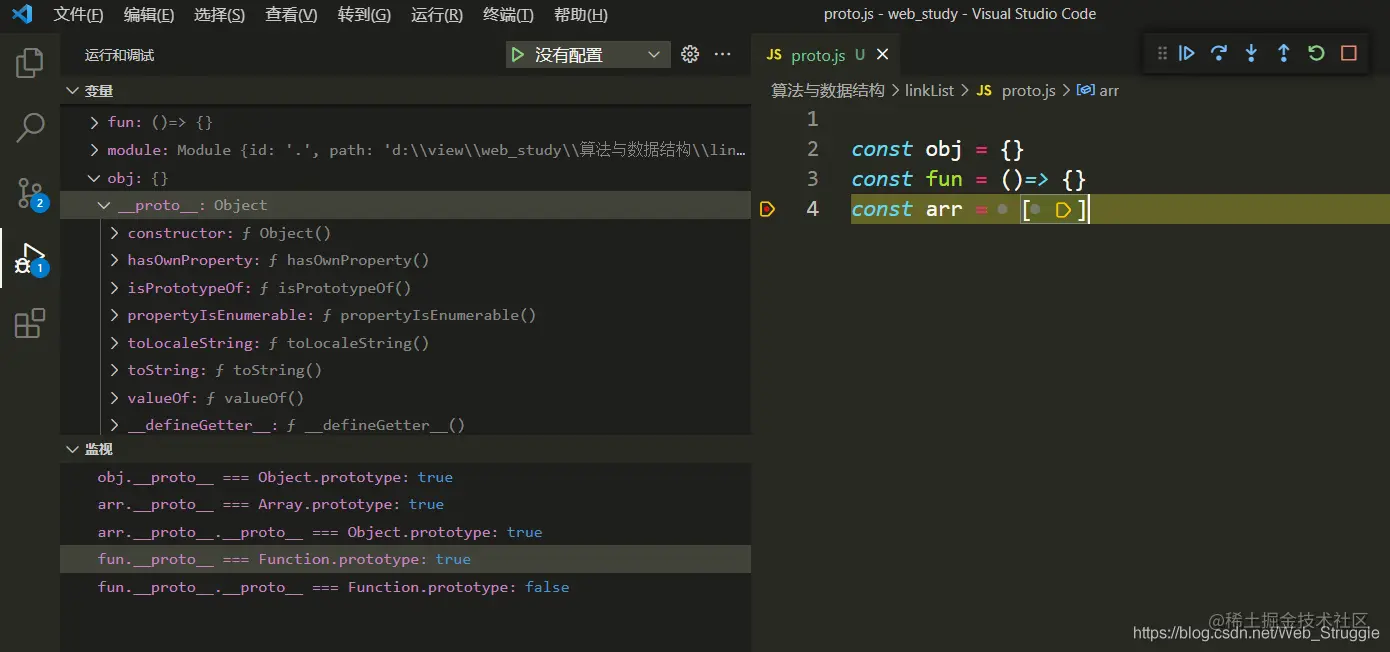Image resolution: width=1390 pixels, height=652 pixels.
Task: Open the Search view in activity bar
Action: [x=30, y=127]
